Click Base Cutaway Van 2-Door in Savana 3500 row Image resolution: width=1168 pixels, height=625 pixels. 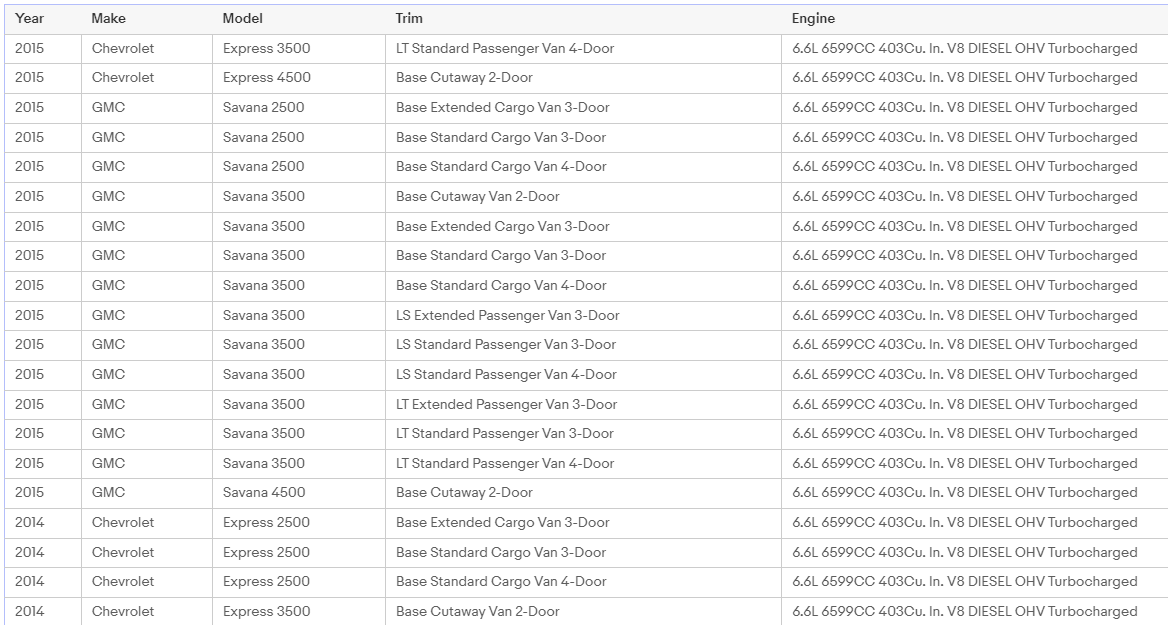[x=477, y=197]
